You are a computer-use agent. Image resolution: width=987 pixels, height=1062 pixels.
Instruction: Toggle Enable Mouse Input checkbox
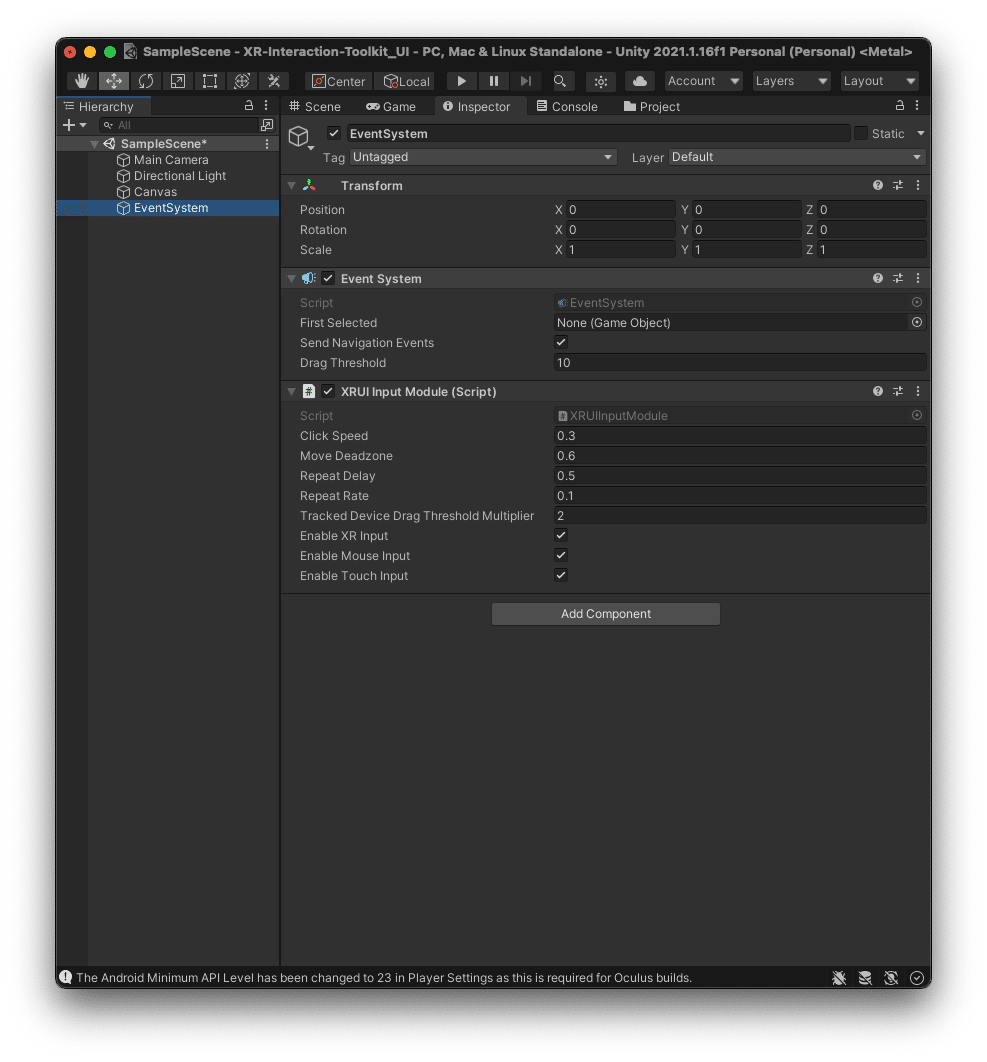561,555
